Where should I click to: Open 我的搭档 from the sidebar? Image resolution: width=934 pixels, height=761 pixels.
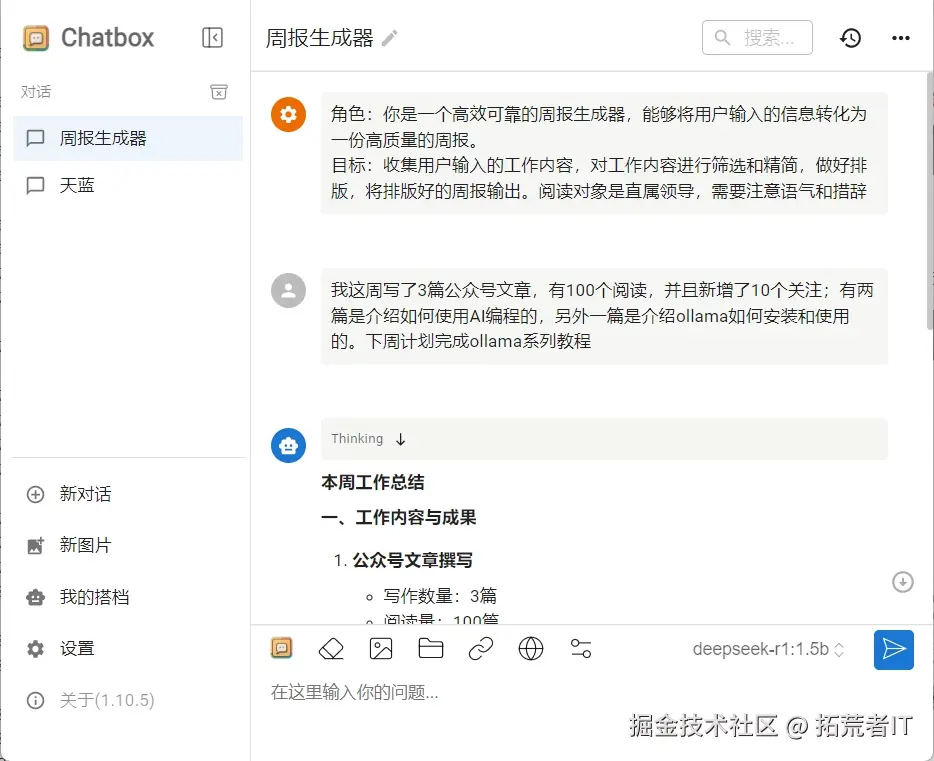[93, 597]
